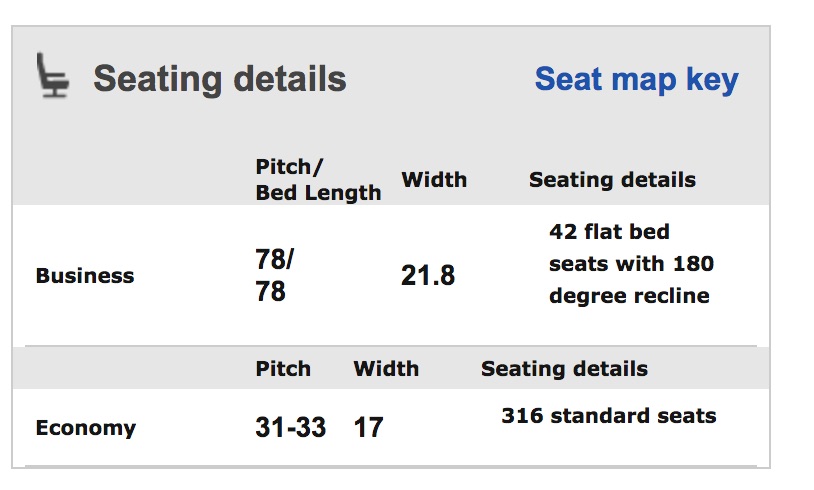Select the Business class row label

click(x=85, y=276)
